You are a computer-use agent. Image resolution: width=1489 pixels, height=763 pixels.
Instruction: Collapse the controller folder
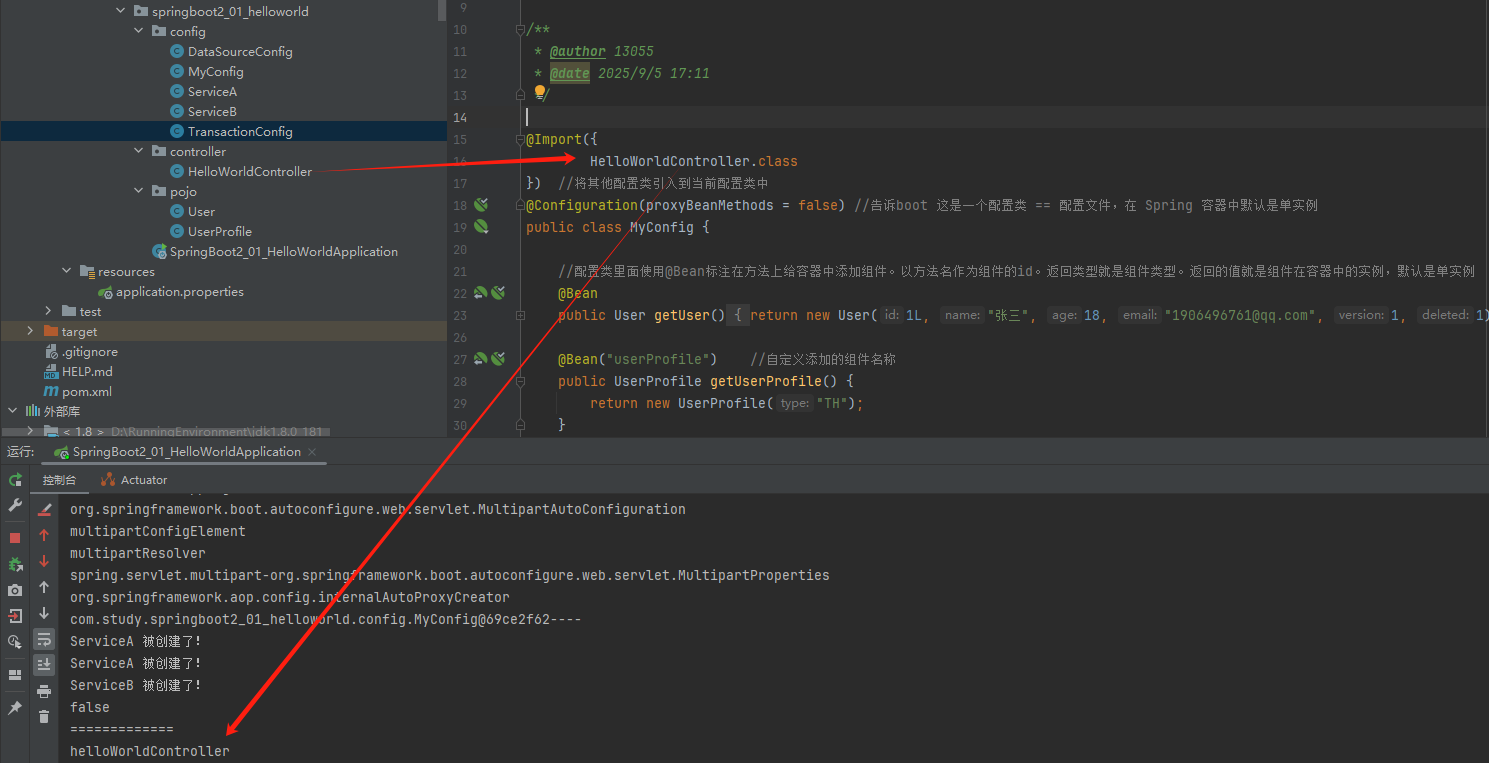coord(139,151)
